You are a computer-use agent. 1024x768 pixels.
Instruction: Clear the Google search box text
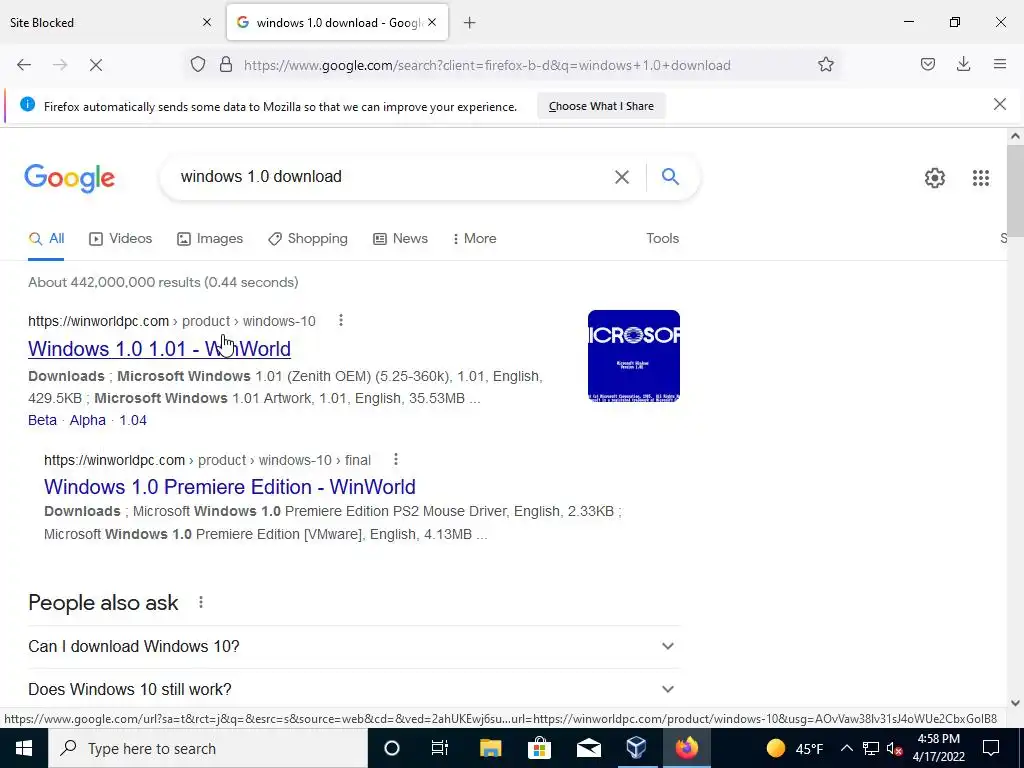click(622, 177)
